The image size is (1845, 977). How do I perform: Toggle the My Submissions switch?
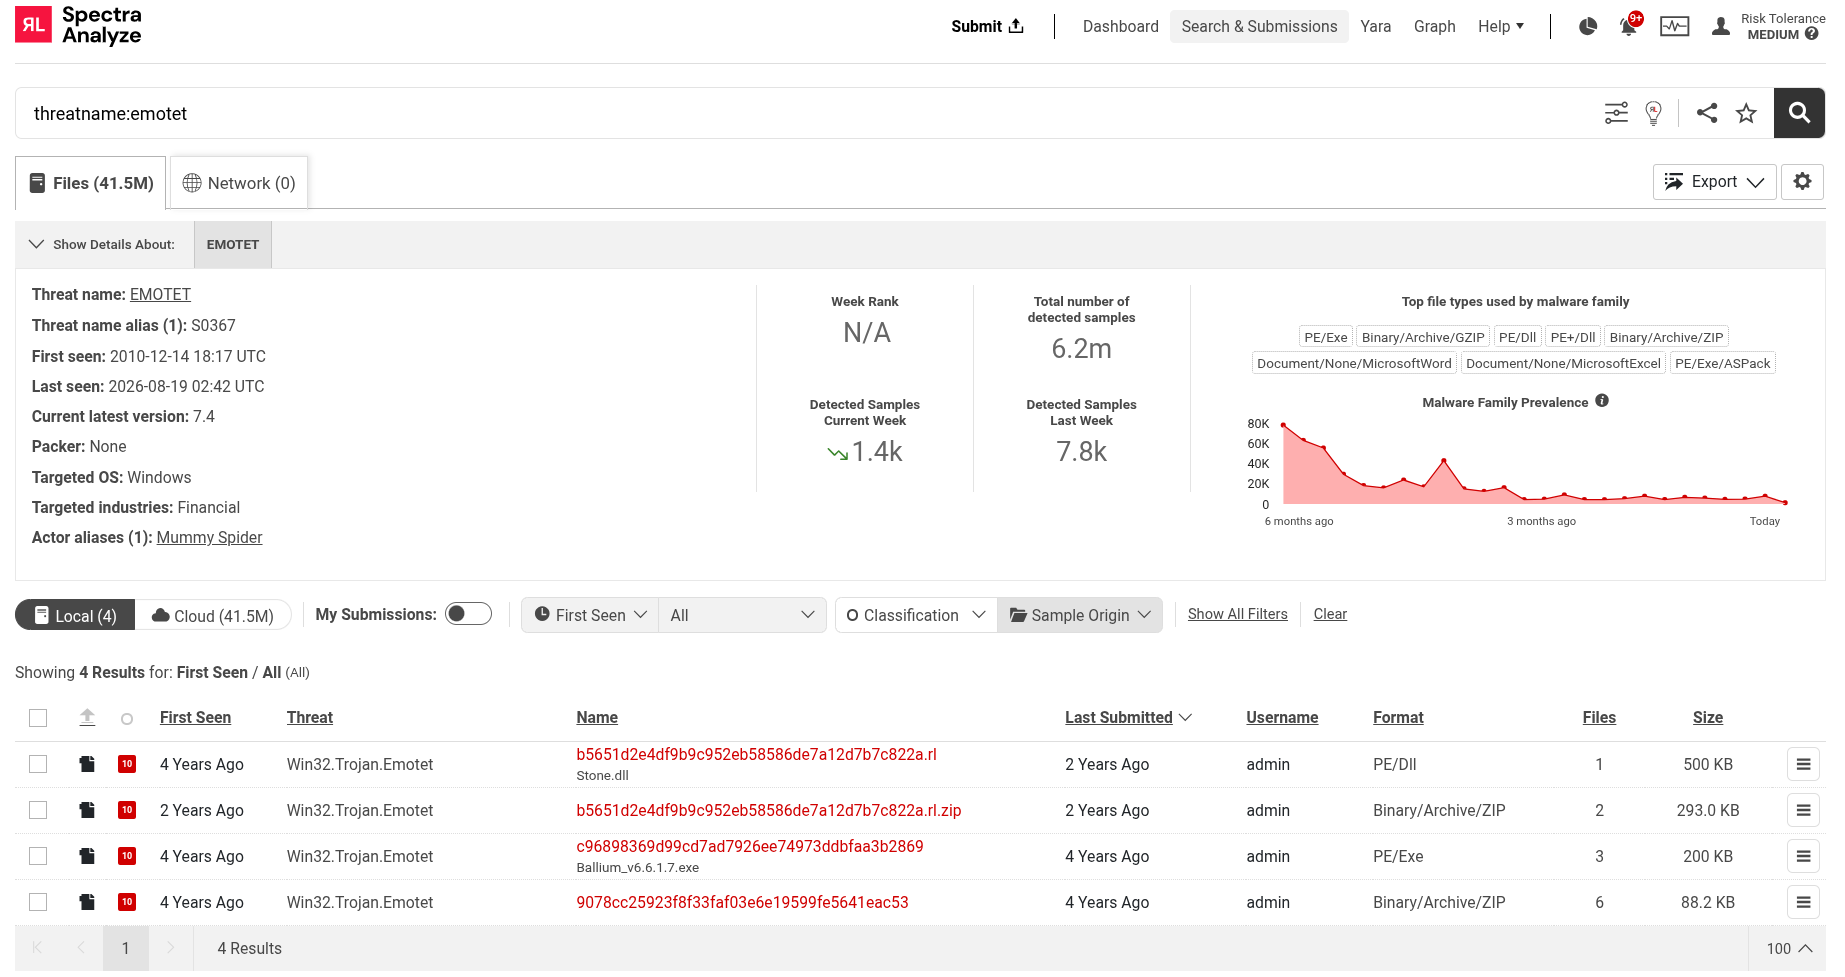[468, 614]
